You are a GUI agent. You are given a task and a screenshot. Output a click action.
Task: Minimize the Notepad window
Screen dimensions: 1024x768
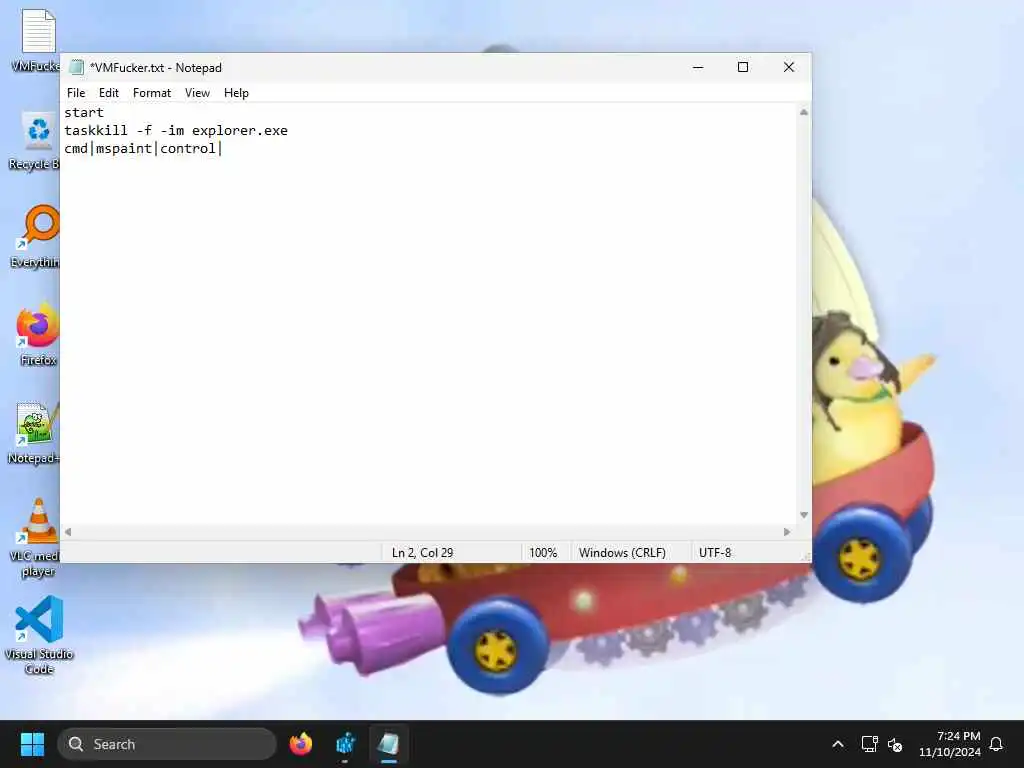(x=698, y=67)
